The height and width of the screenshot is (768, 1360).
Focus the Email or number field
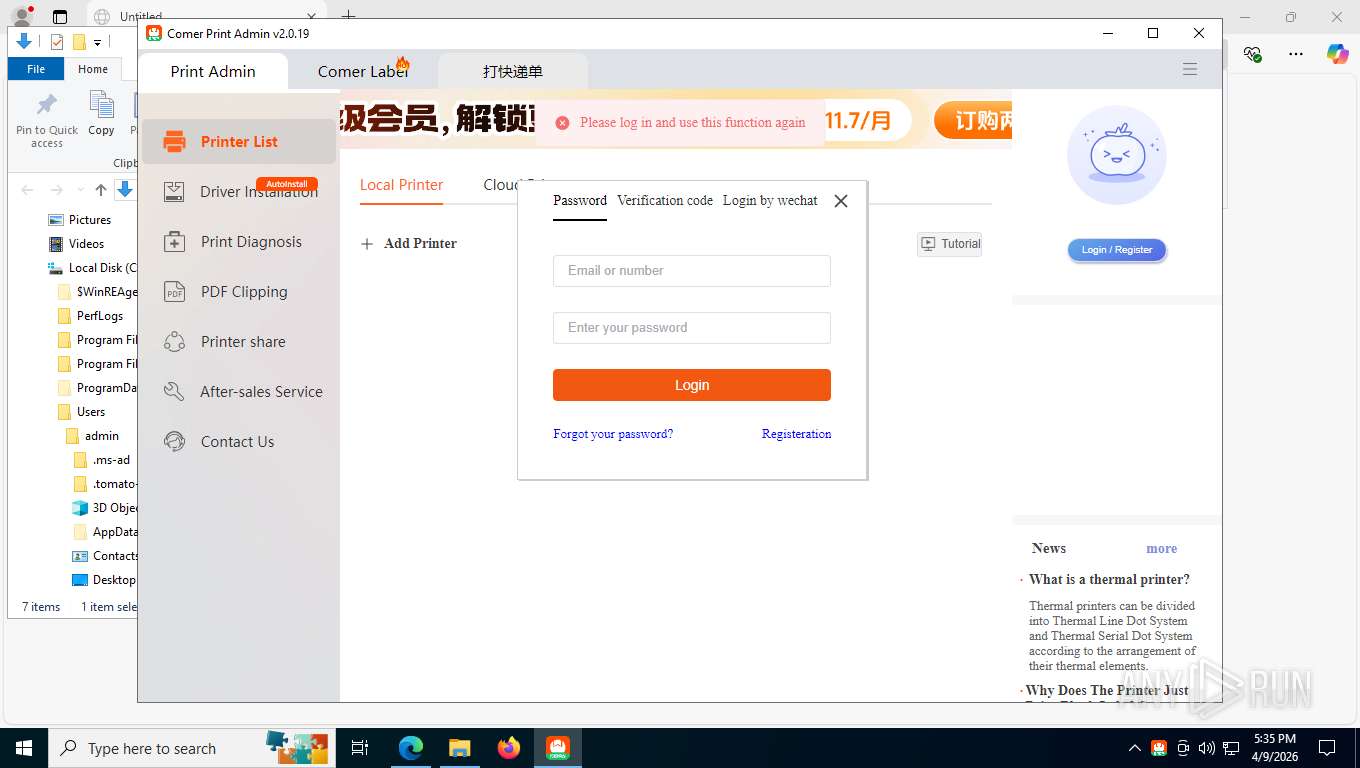pos(692,271)
